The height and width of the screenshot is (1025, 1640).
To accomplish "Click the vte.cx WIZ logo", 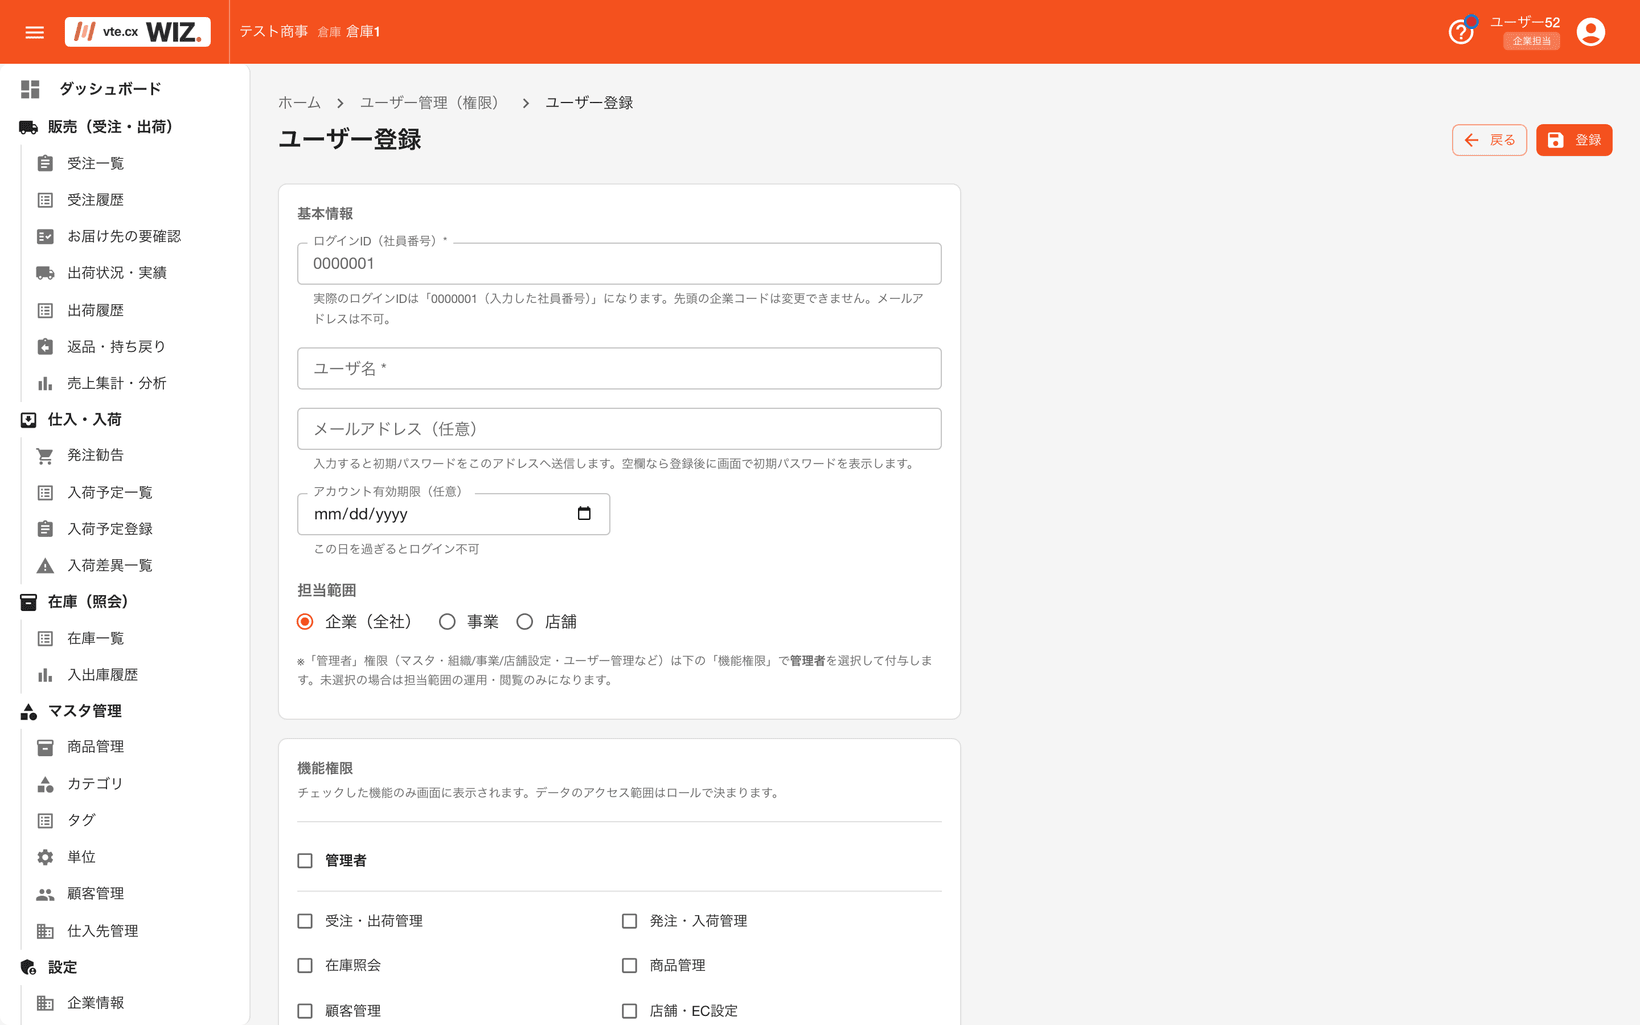I will click(x=138, y=32).
